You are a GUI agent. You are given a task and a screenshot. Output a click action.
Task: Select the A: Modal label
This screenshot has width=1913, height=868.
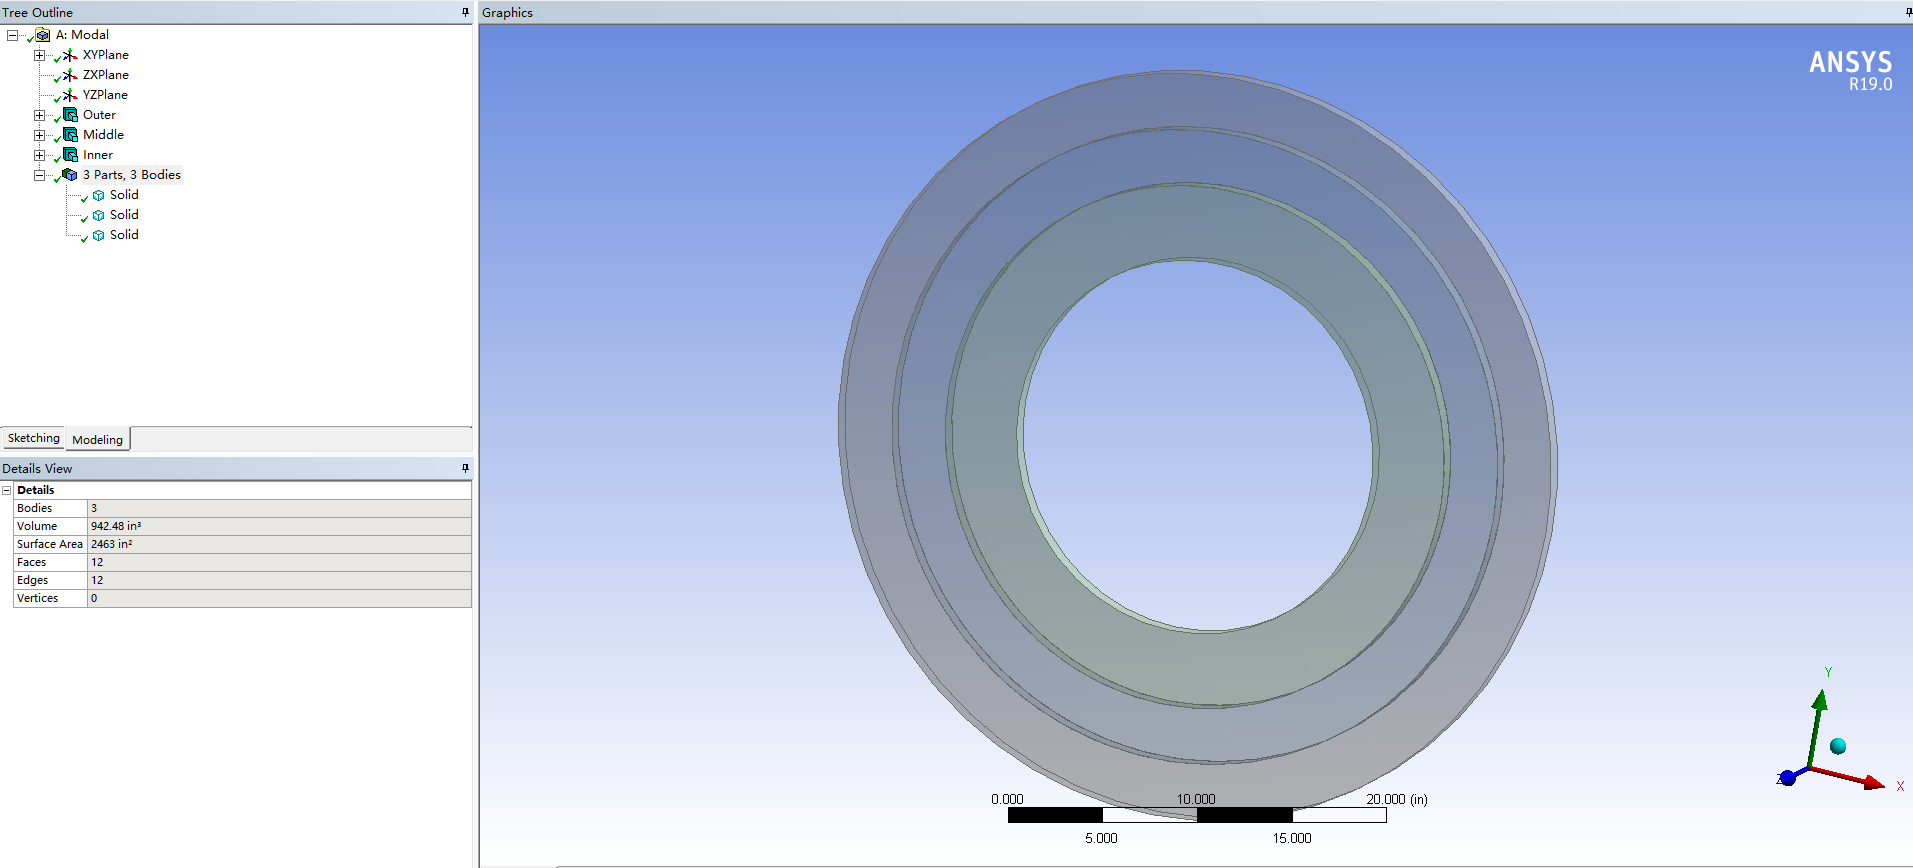[82, 35]
